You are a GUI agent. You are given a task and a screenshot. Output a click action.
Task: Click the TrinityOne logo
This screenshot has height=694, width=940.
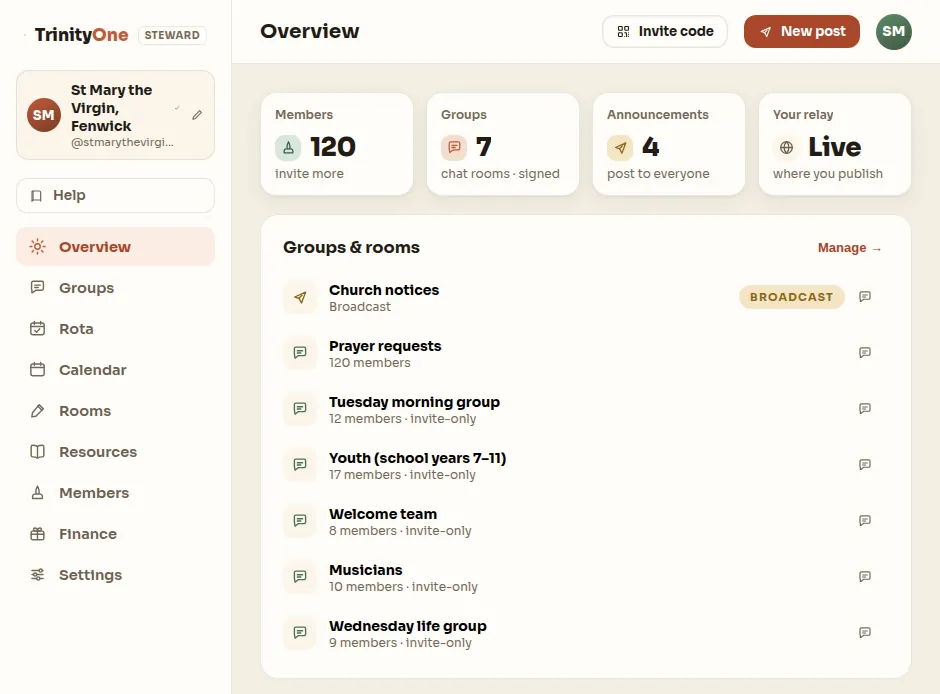[x=82, y=35]
